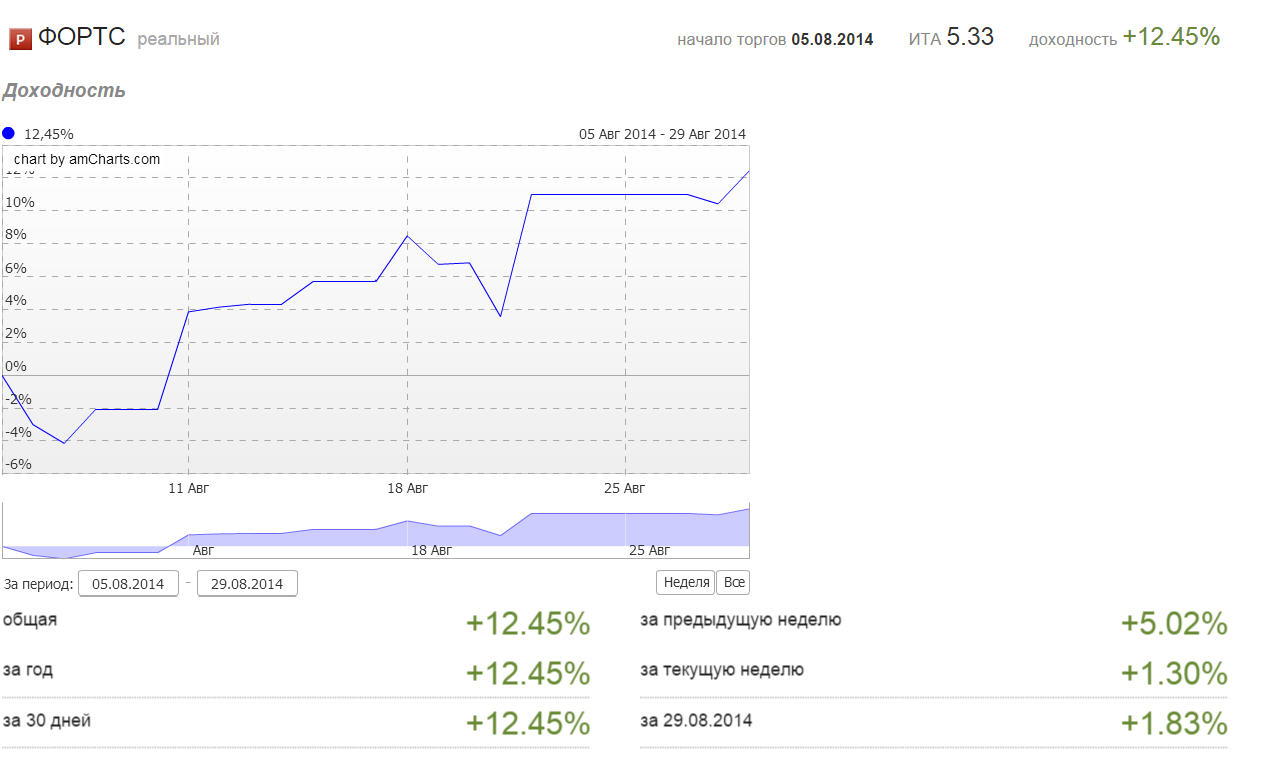1268x781 pixels.
Task: Click the ИТА 5.33 value in header
Action: pyautogui.click(x=969, y=37)
